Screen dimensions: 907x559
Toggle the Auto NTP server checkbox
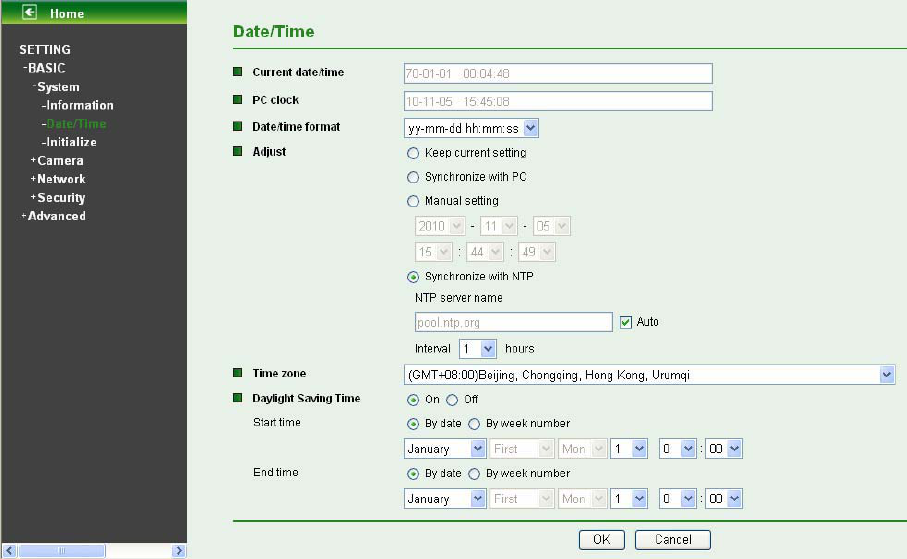625,322
